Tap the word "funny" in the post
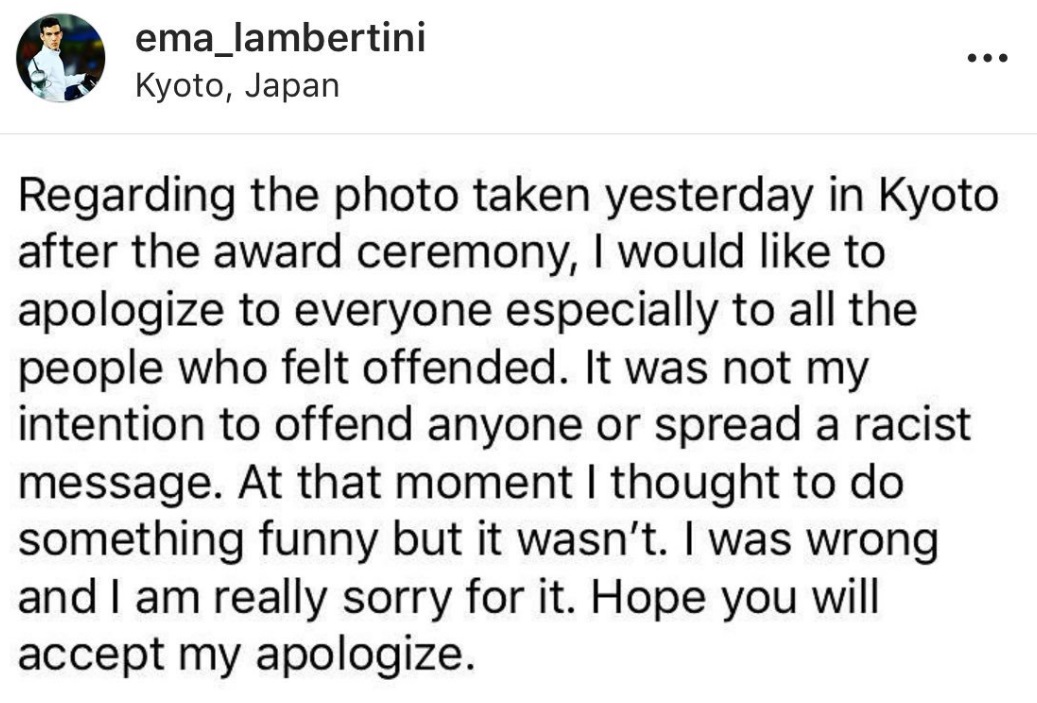The image size is (1037, 703). [x=318, y=540]
